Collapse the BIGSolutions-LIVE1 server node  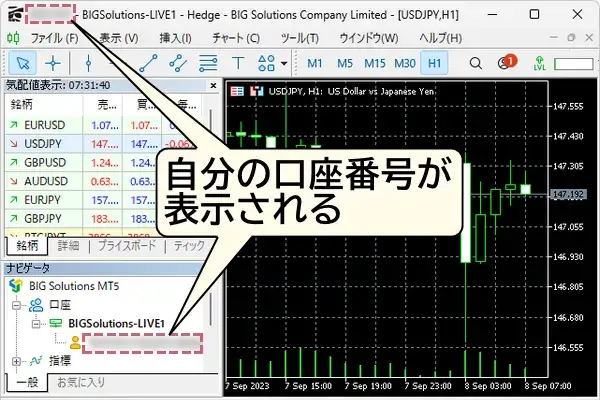point(36,324)
